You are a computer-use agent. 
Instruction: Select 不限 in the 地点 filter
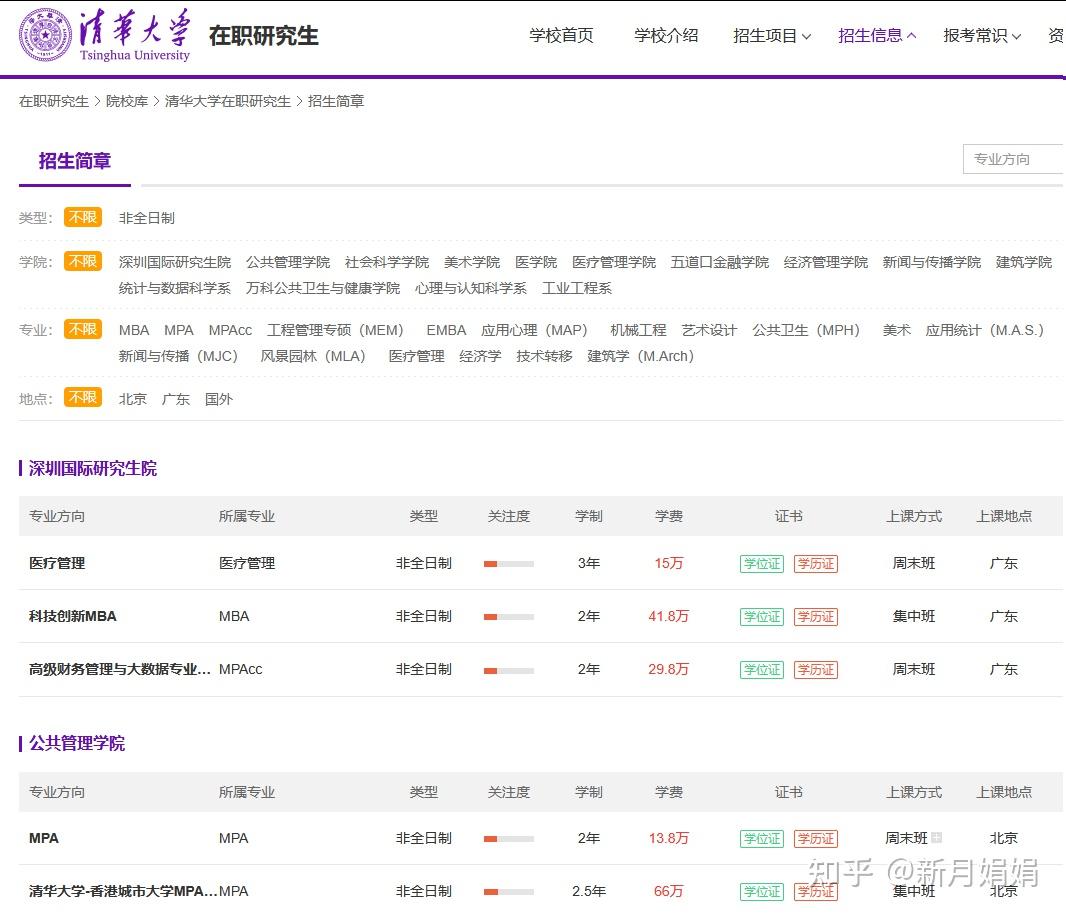[x=83, y=398]
